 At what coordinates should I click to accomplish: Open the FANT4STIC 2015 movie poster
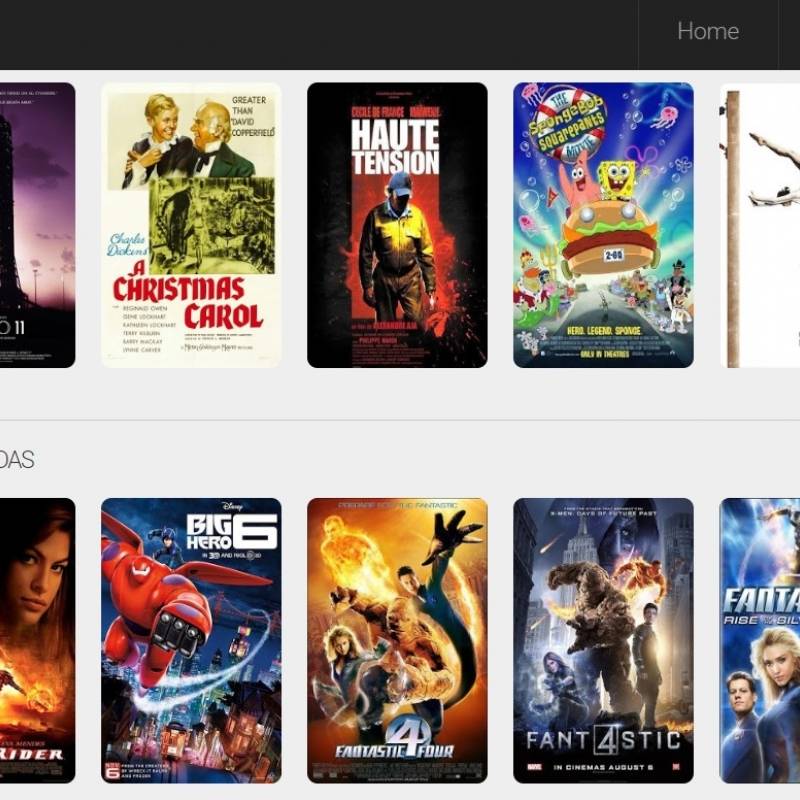click(x=603, y=640)
